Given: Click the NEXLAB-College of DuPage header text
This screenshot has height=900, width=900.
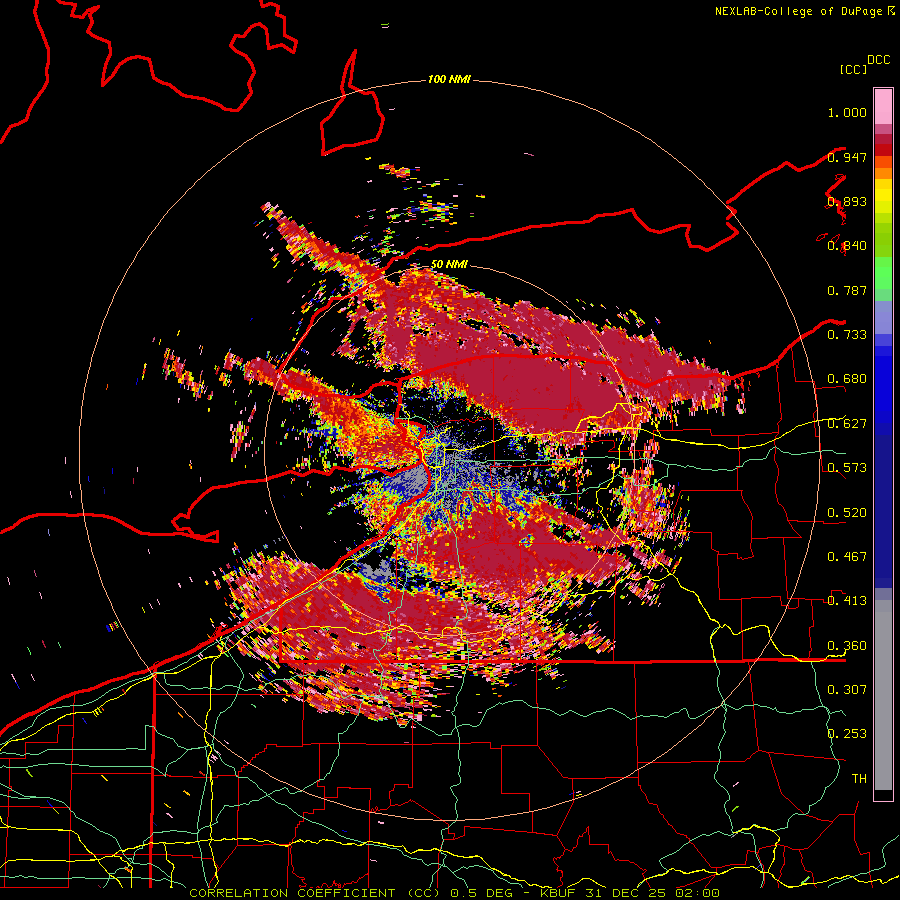Looking at the screenshot, I should pos(798,11).
